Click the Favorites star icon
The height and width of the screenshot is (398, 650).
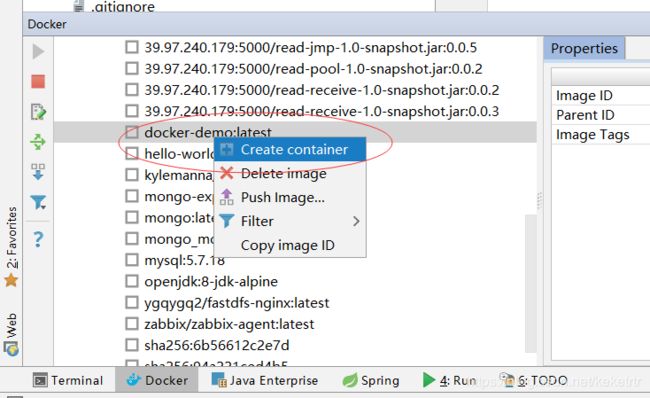11,281
